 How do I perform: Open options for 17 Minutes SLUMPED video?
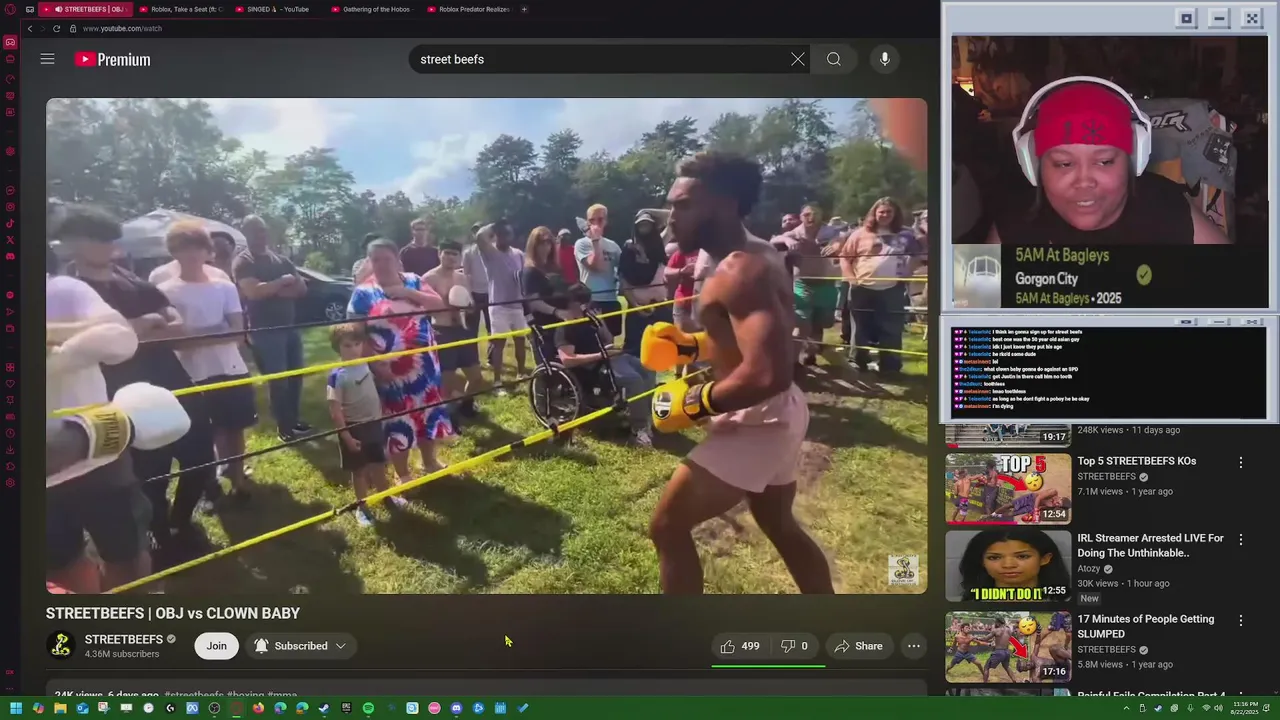pyautogui.click(x=1241, y=620)
